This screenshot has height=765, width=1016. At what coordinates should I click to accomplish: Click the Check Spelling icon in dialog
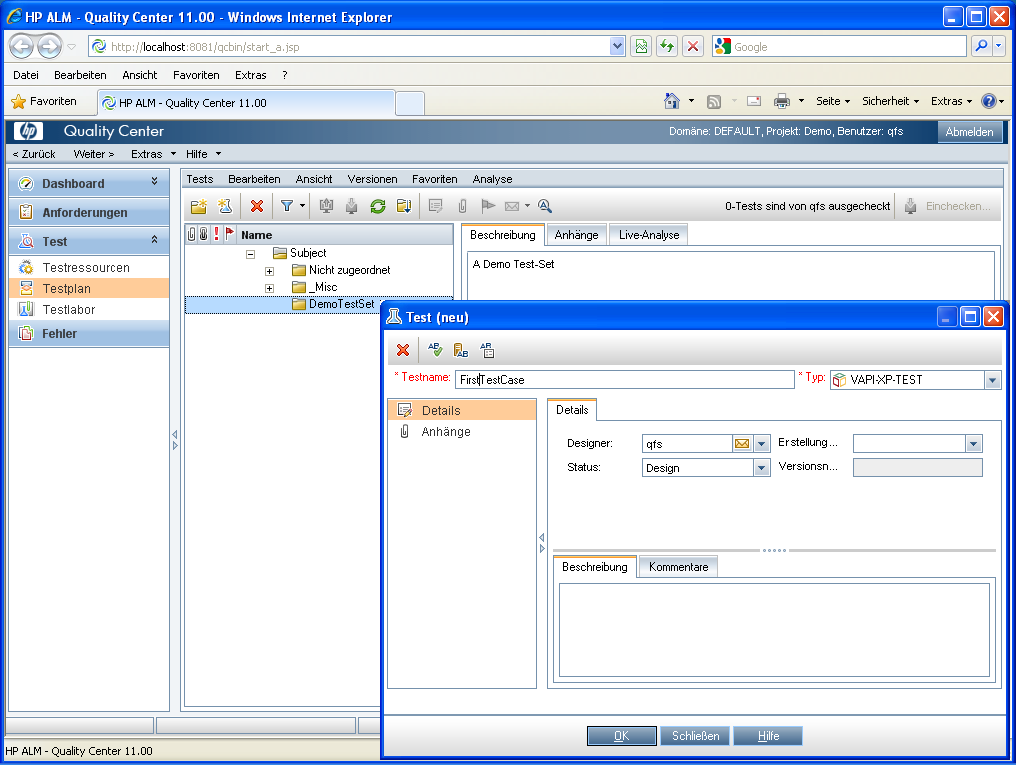435,350
